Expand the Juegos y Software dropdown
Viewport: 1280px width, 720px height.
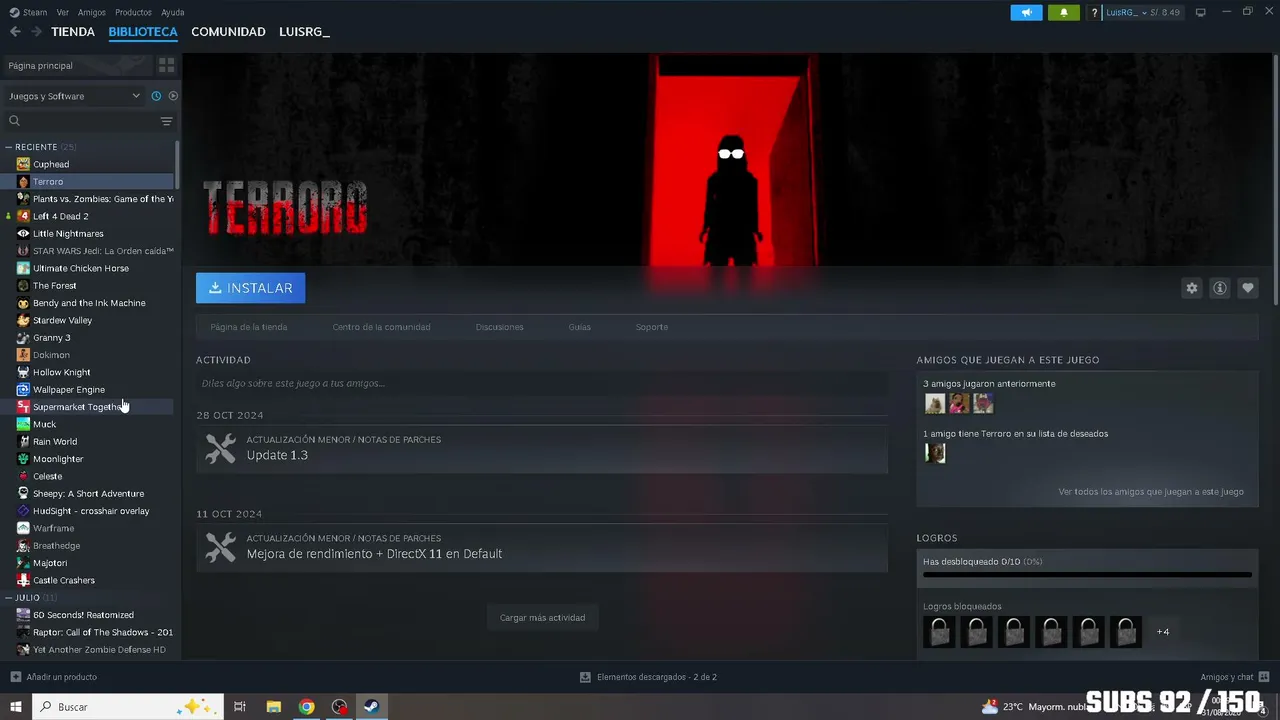[x=75, y=96]
